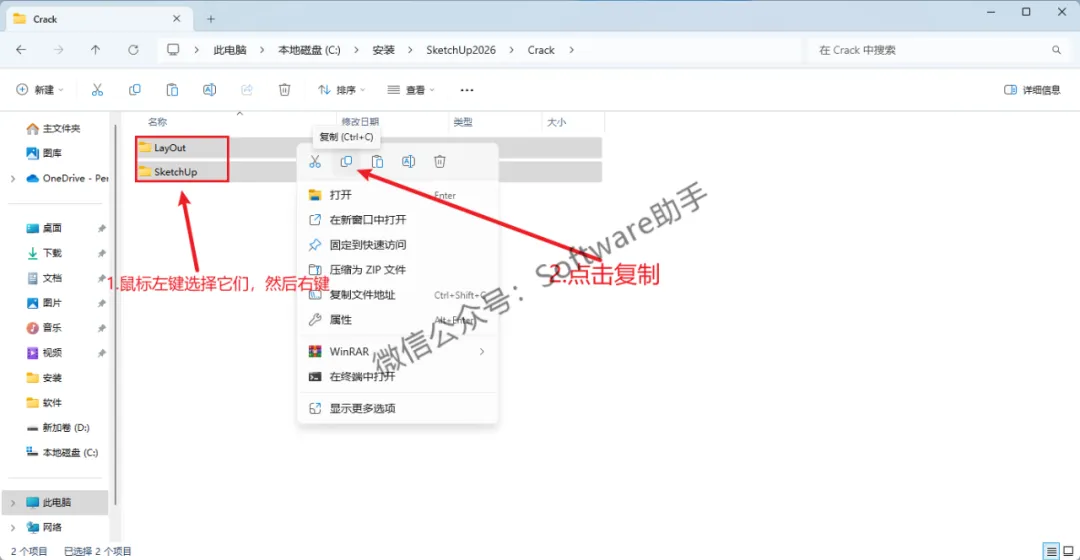
Task: Click the chevron after Crack in address bar
Action: 572,50
